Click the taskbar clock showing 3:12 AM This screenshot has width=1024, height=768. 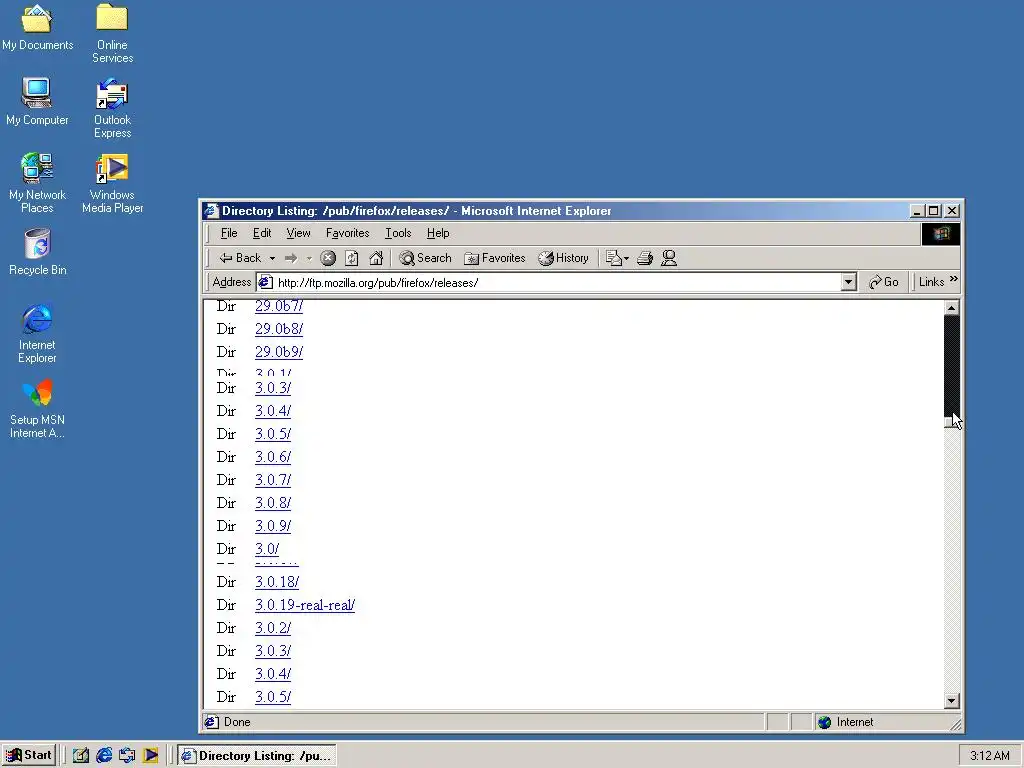pyautogui.click(x=989, y=756)
